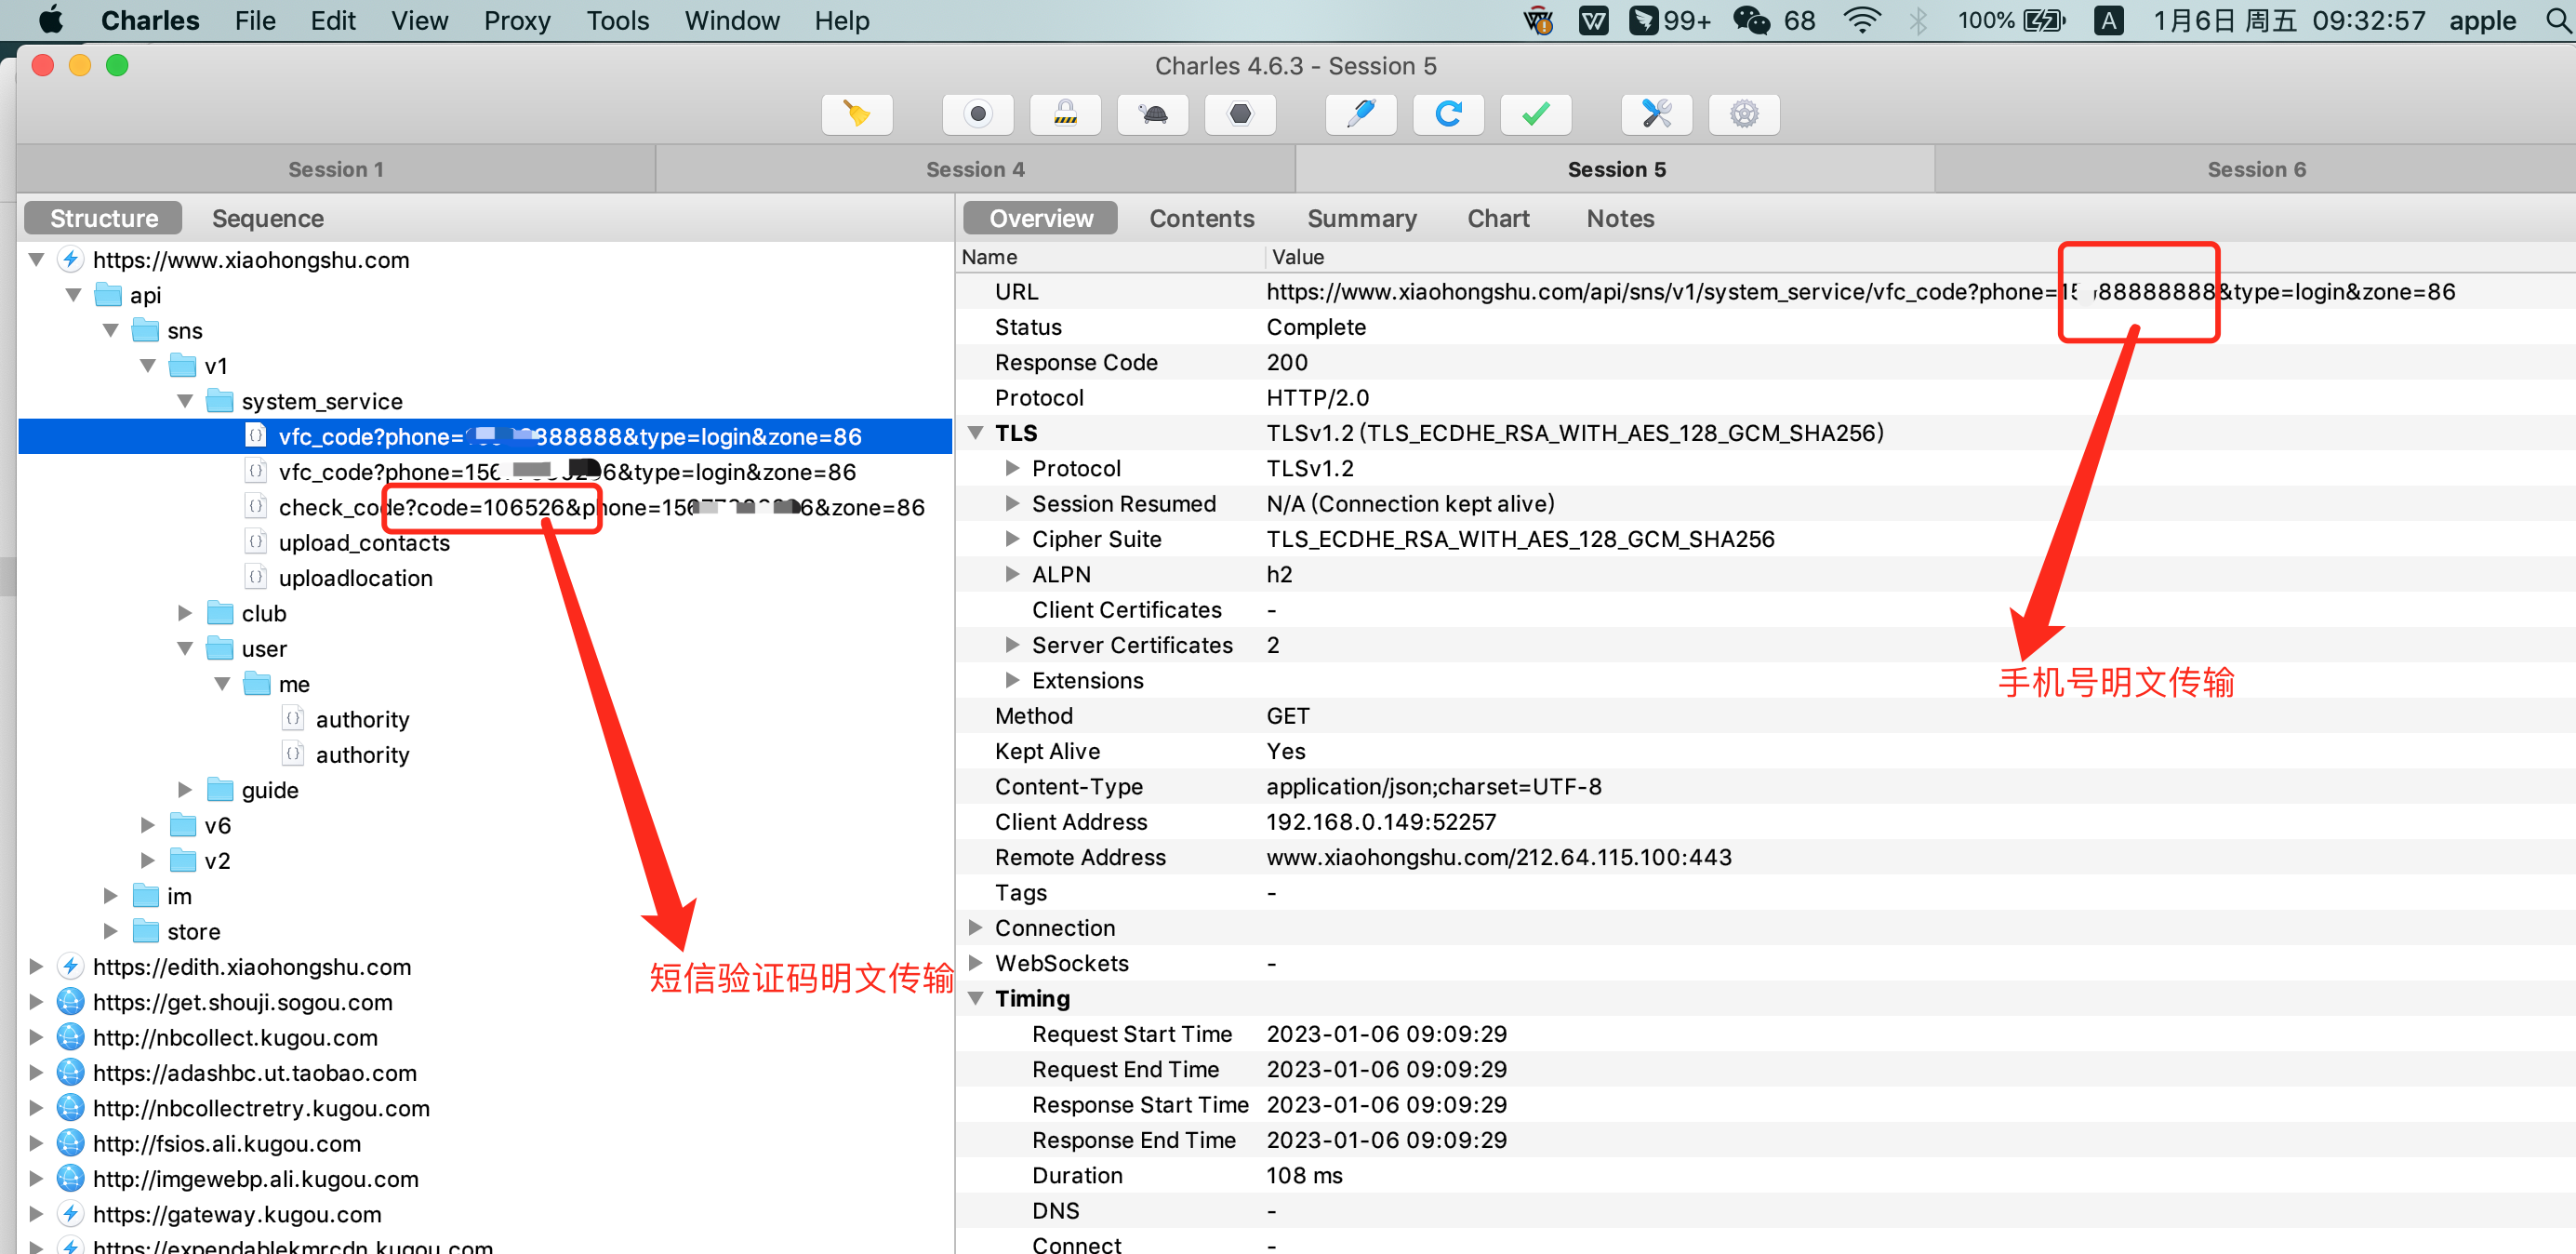Screen dimensions: 2576x1254
Task: Click the nbcollect.kugou.com host
Action: pos(235,1038)
